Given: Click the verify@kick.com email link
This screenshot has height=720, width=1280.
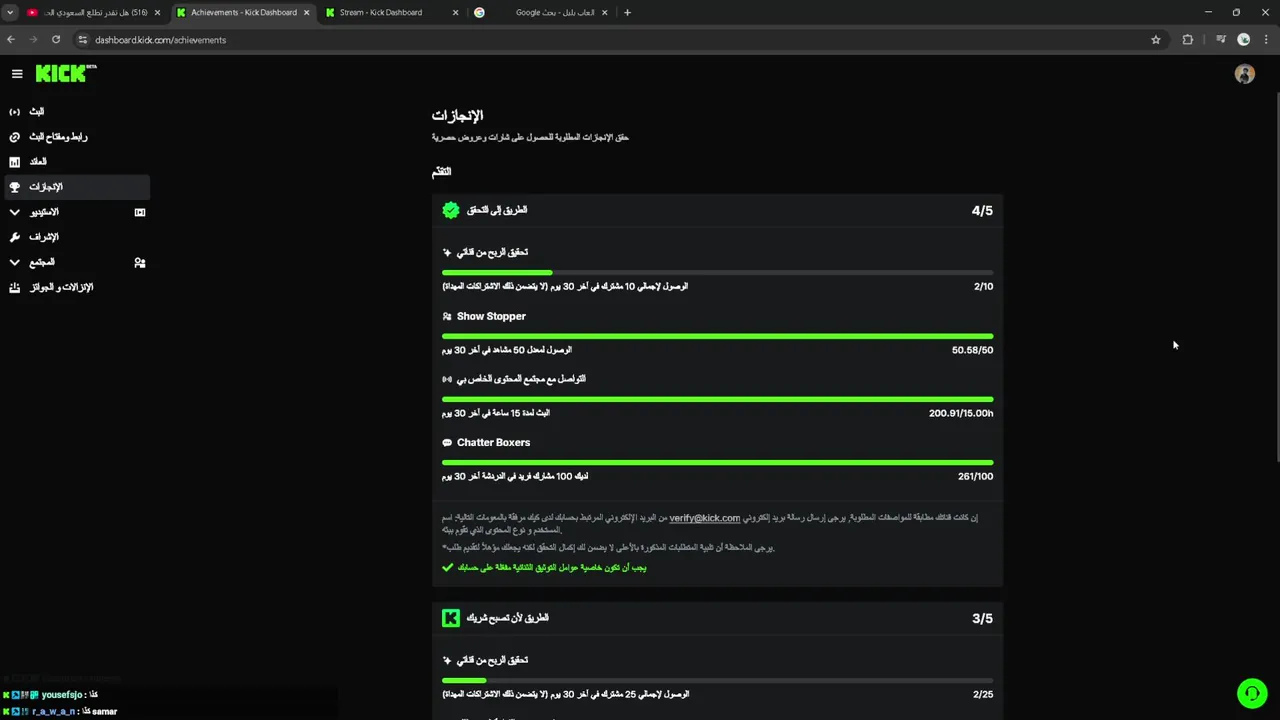Looking at the screenshot, I should click(x=704, y=518).
